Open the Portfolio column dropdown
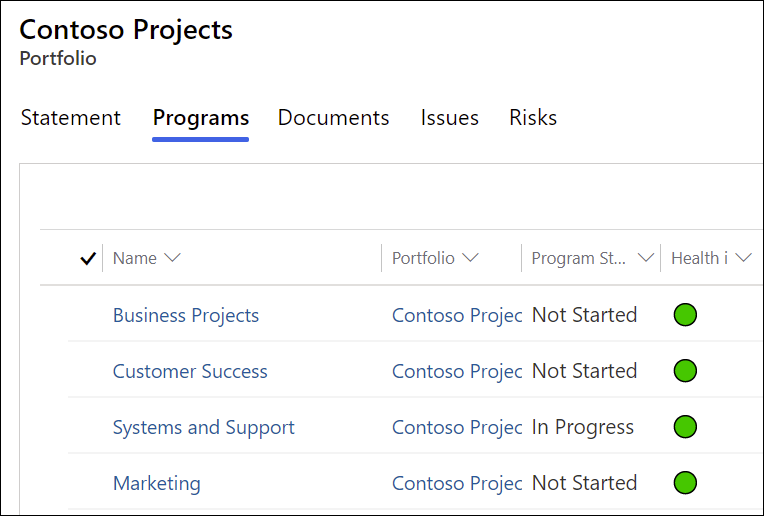The image size is (764, 516). pos(470,258)
